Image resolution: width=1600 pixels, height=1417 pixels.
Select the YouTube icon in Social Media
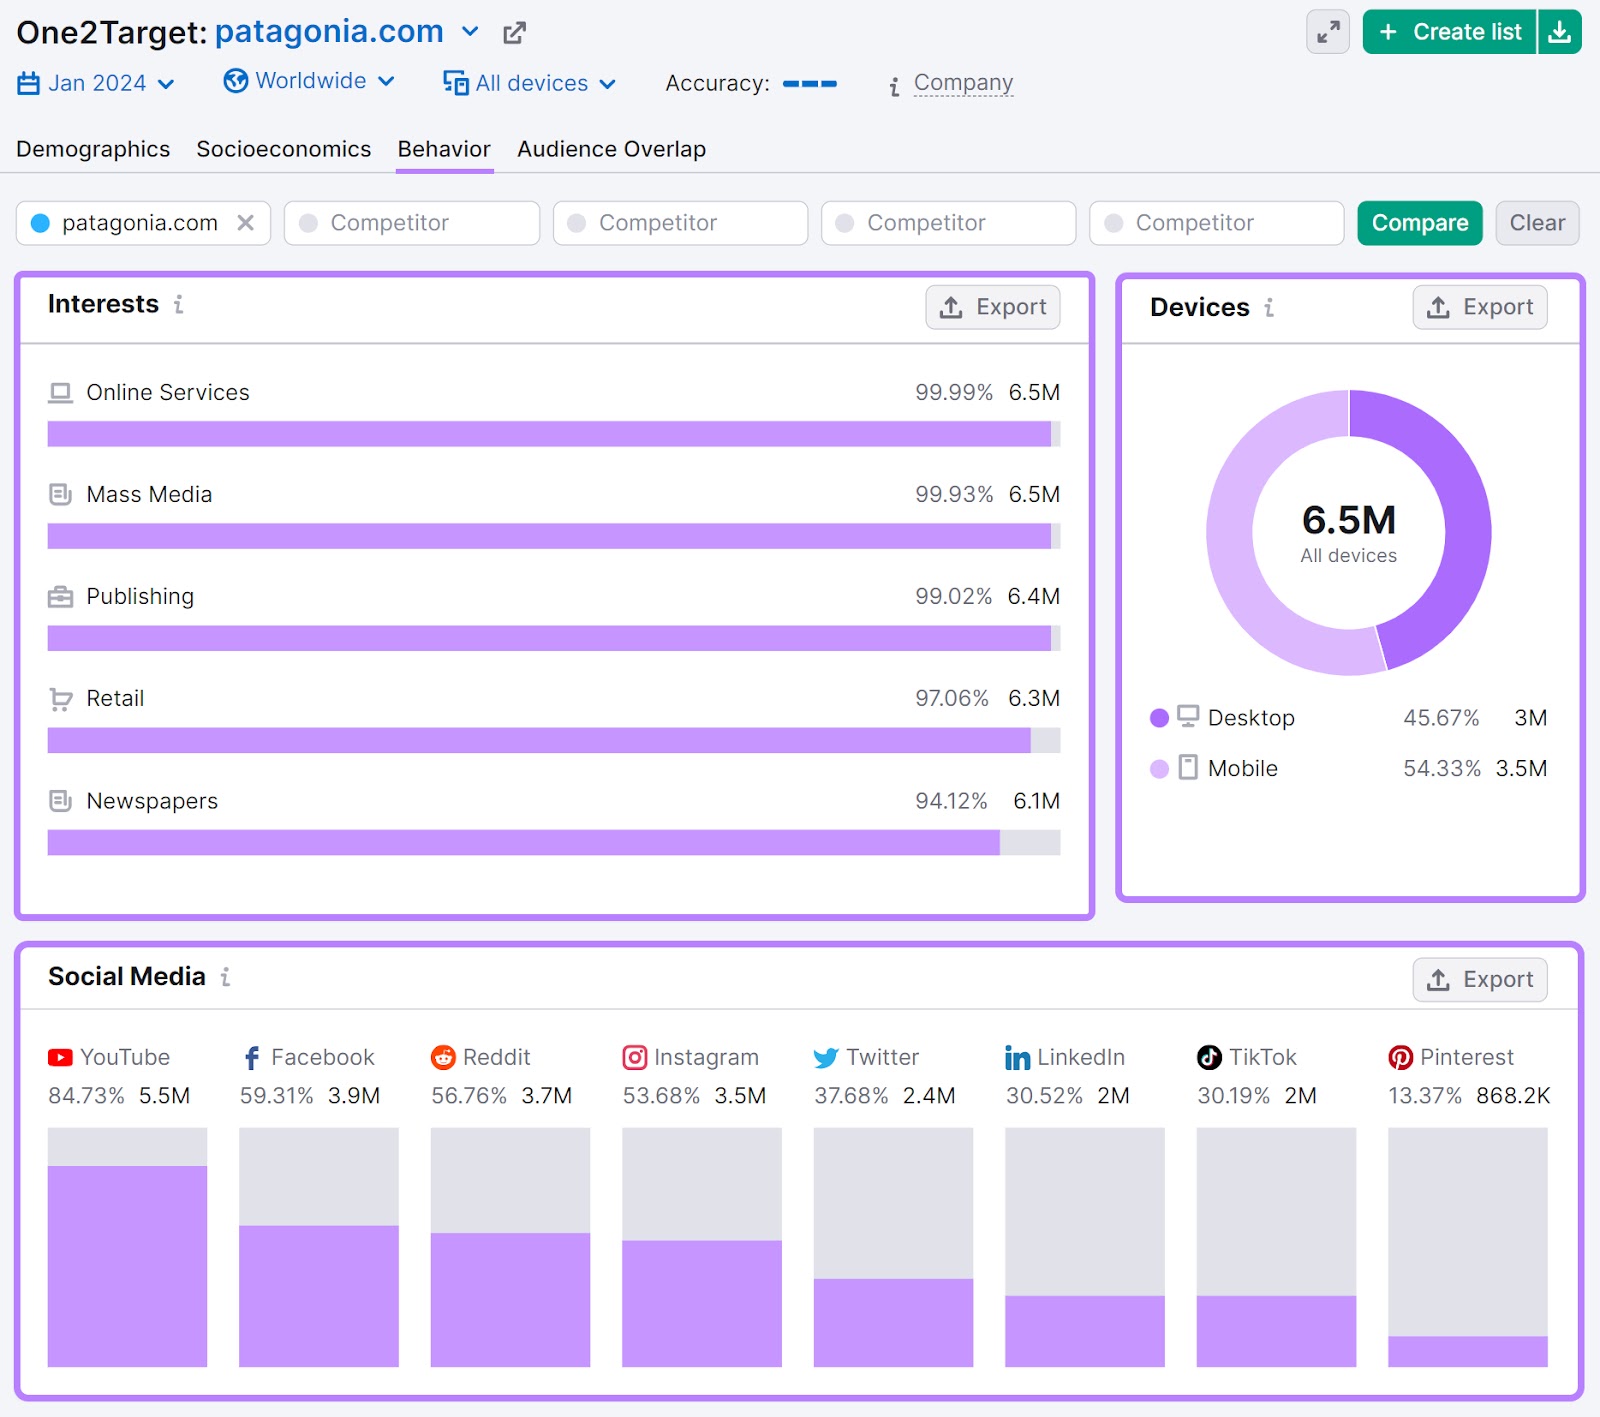pyautogui.click(x=59, y=1057)
